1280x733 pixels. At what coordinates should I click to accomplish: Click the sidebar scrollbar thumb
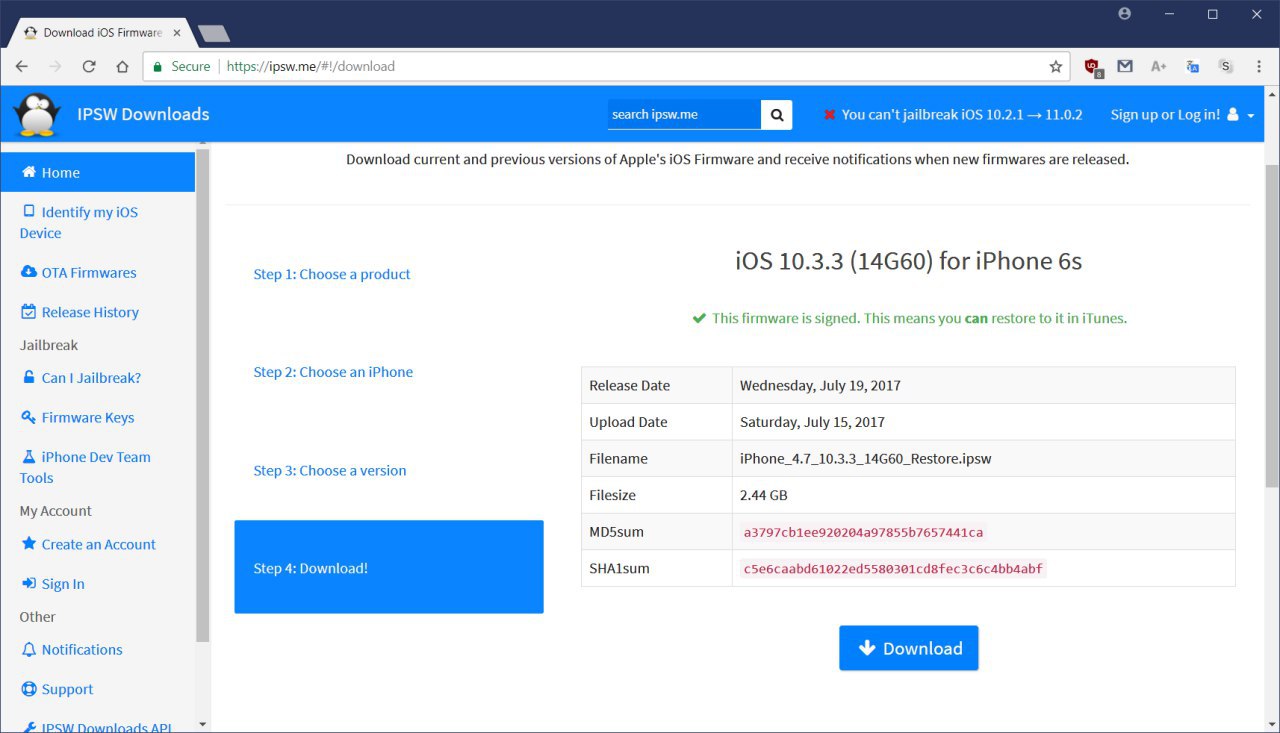coord(203,395)
